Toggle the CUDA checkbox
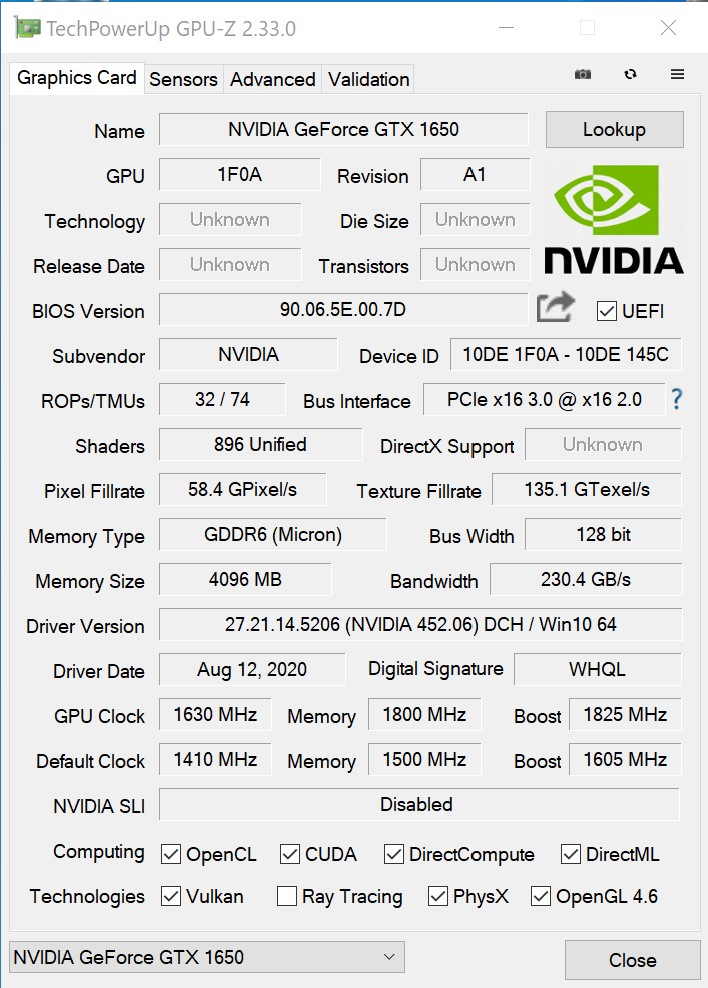This screenshot has height=988, width=708. tap(290, 854)
